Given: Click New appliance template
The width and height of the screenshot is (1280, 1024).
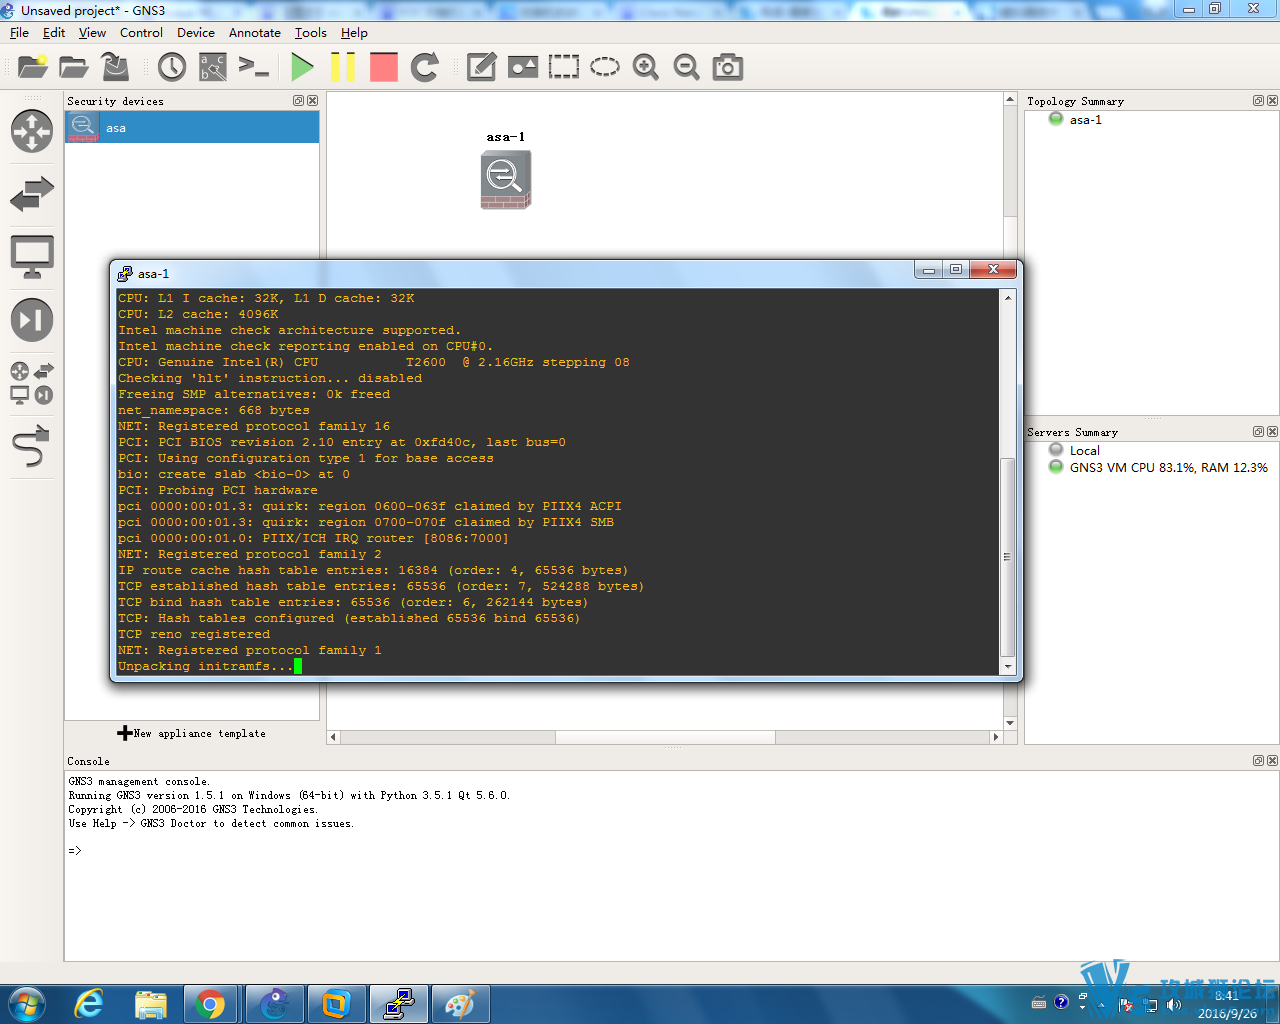Looking at the screenshot, I should (192, 733).
